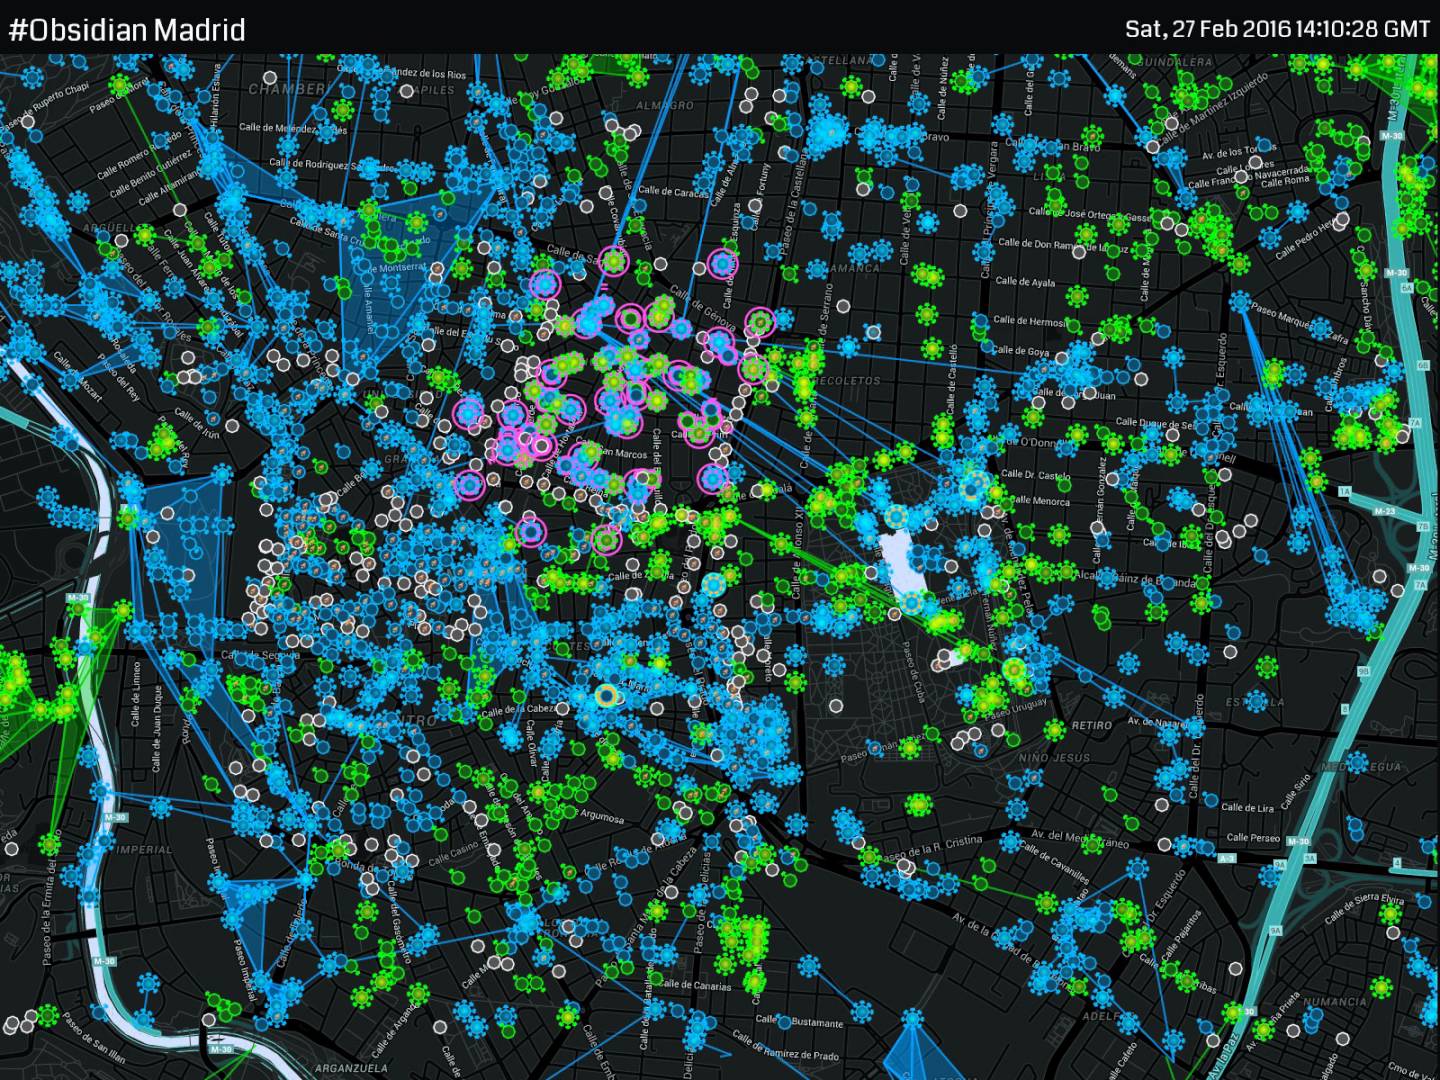The width and height of the screenshot is (1440, 1080).
Task: Click the #Obsidian Madrid title
Action: click(x=127, y=29)
